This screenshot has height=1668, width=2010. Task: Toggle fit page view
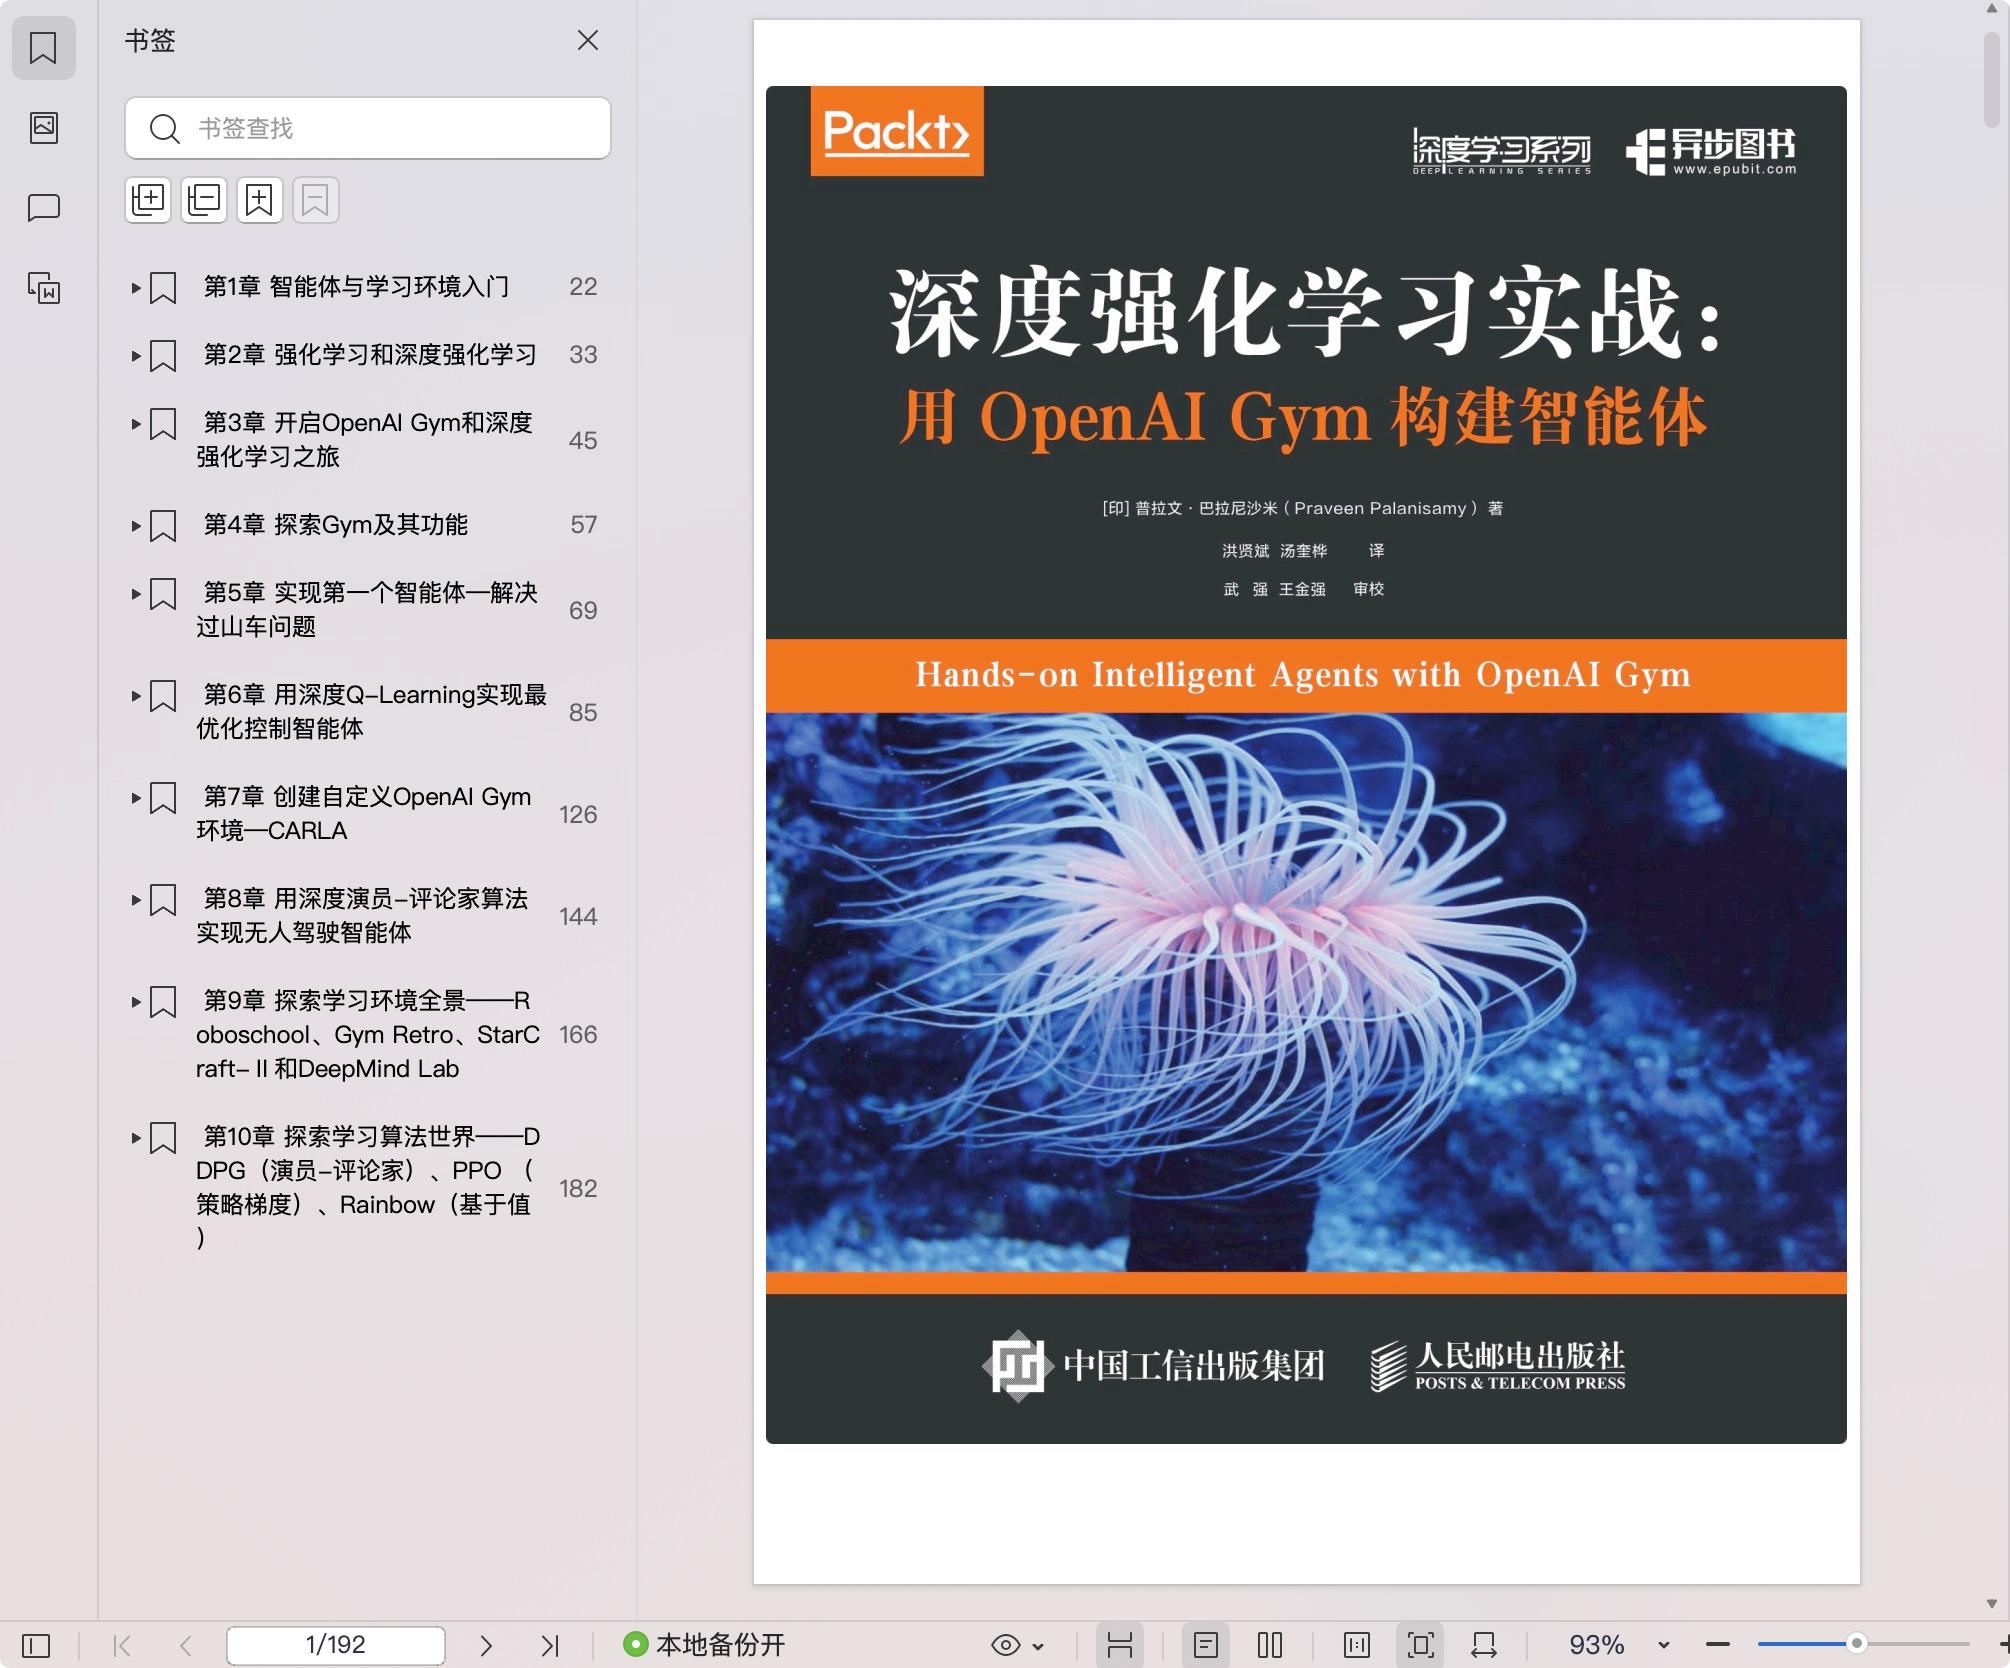(1421, 1645)
